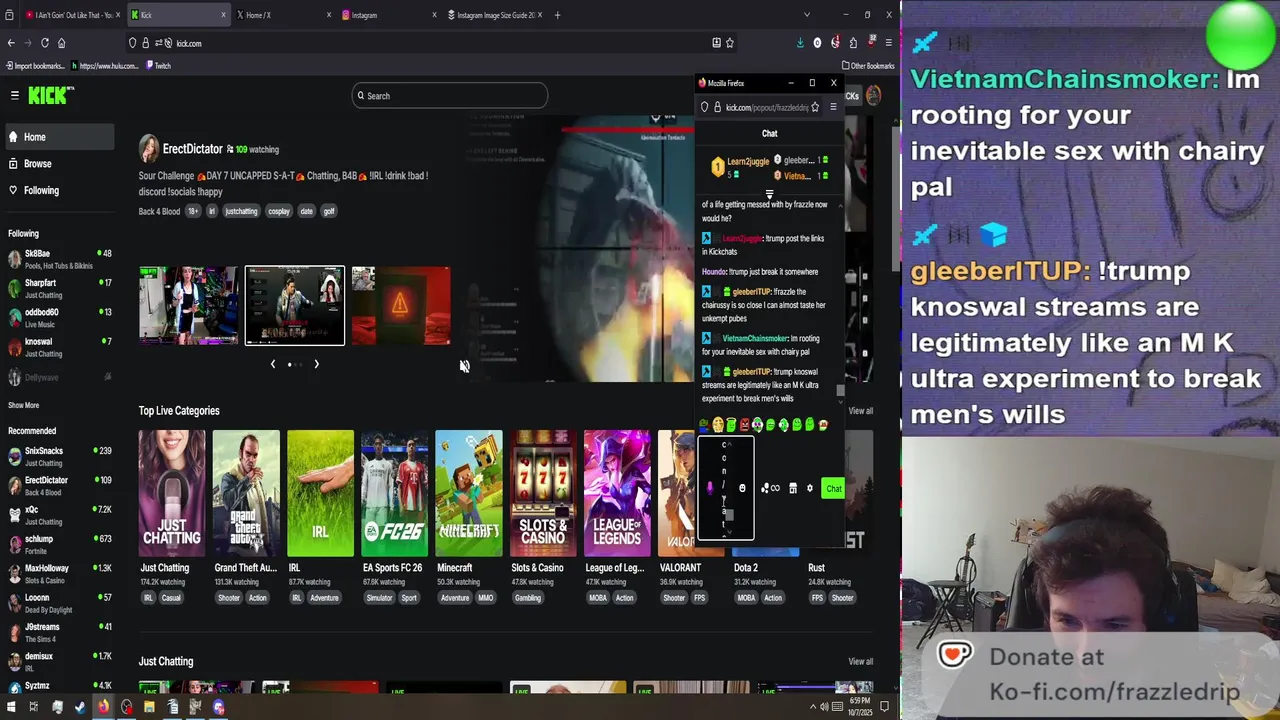Click the green KICK logo
Image resolution: width=1280 pixels, height=720 pixels.
(x=50, y=95)
